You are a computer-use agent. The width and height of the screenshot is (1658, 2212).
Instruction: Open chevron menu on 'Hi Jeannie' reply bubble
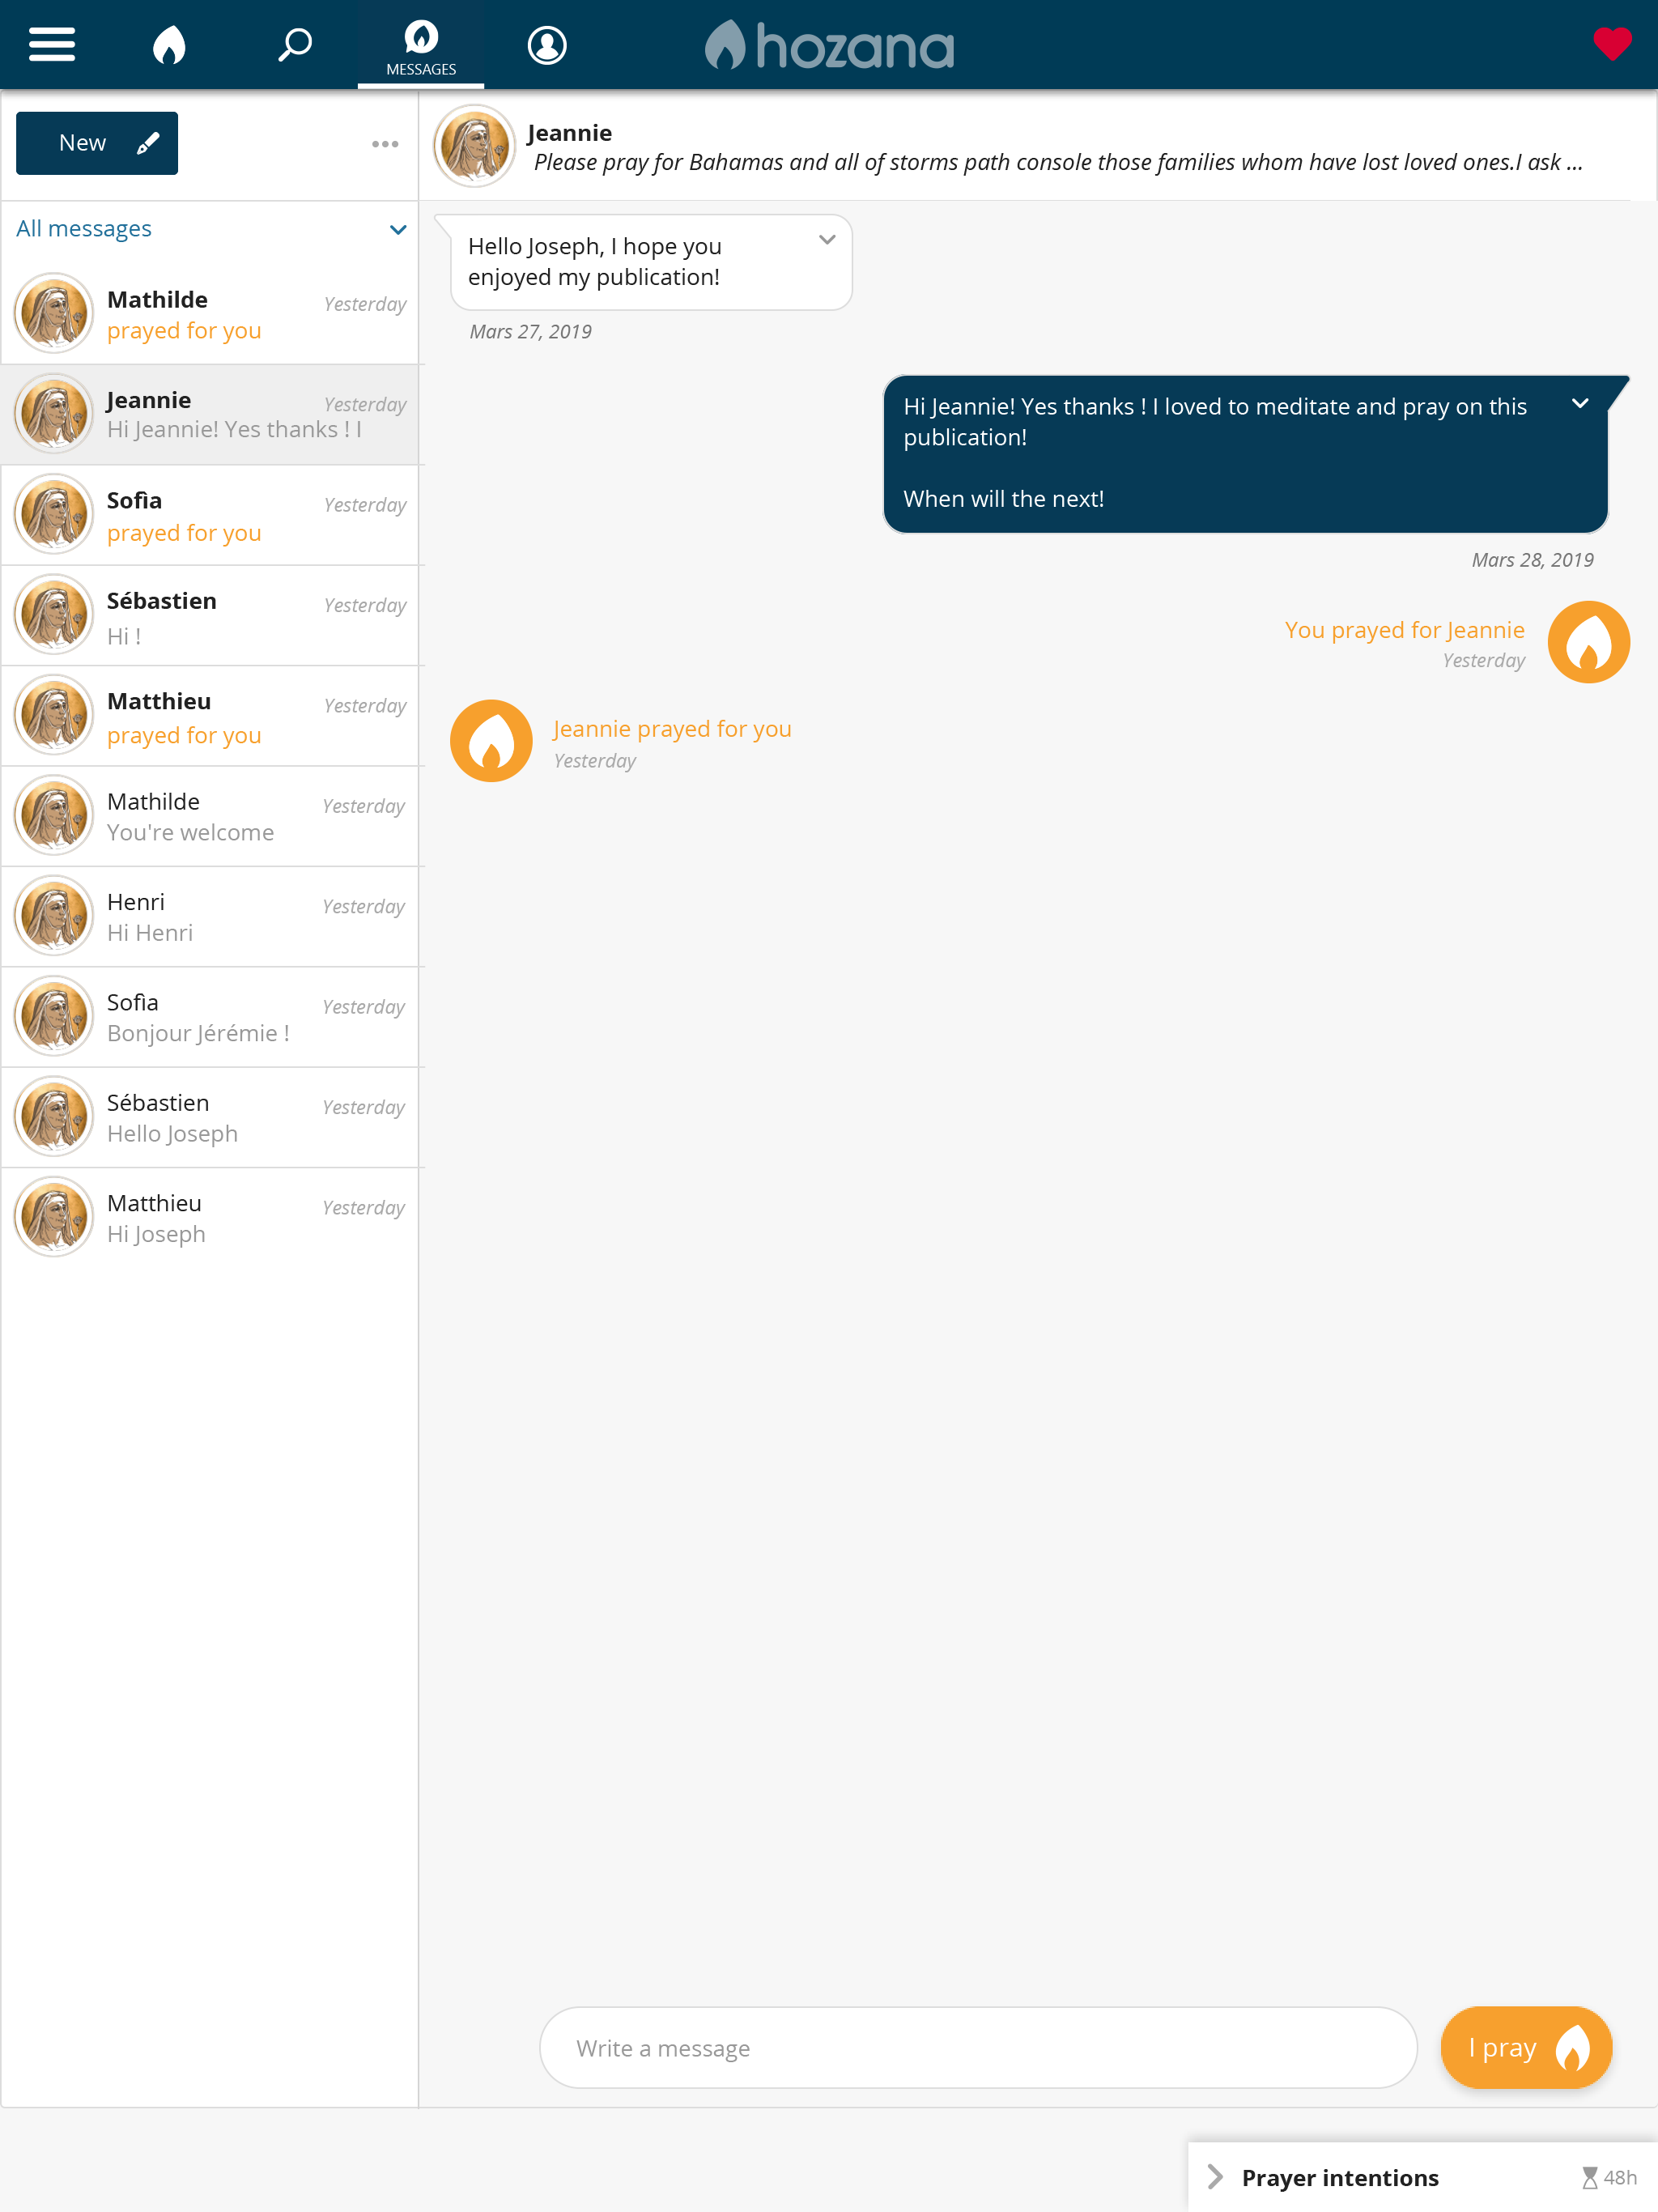(x=1580, y=404)
